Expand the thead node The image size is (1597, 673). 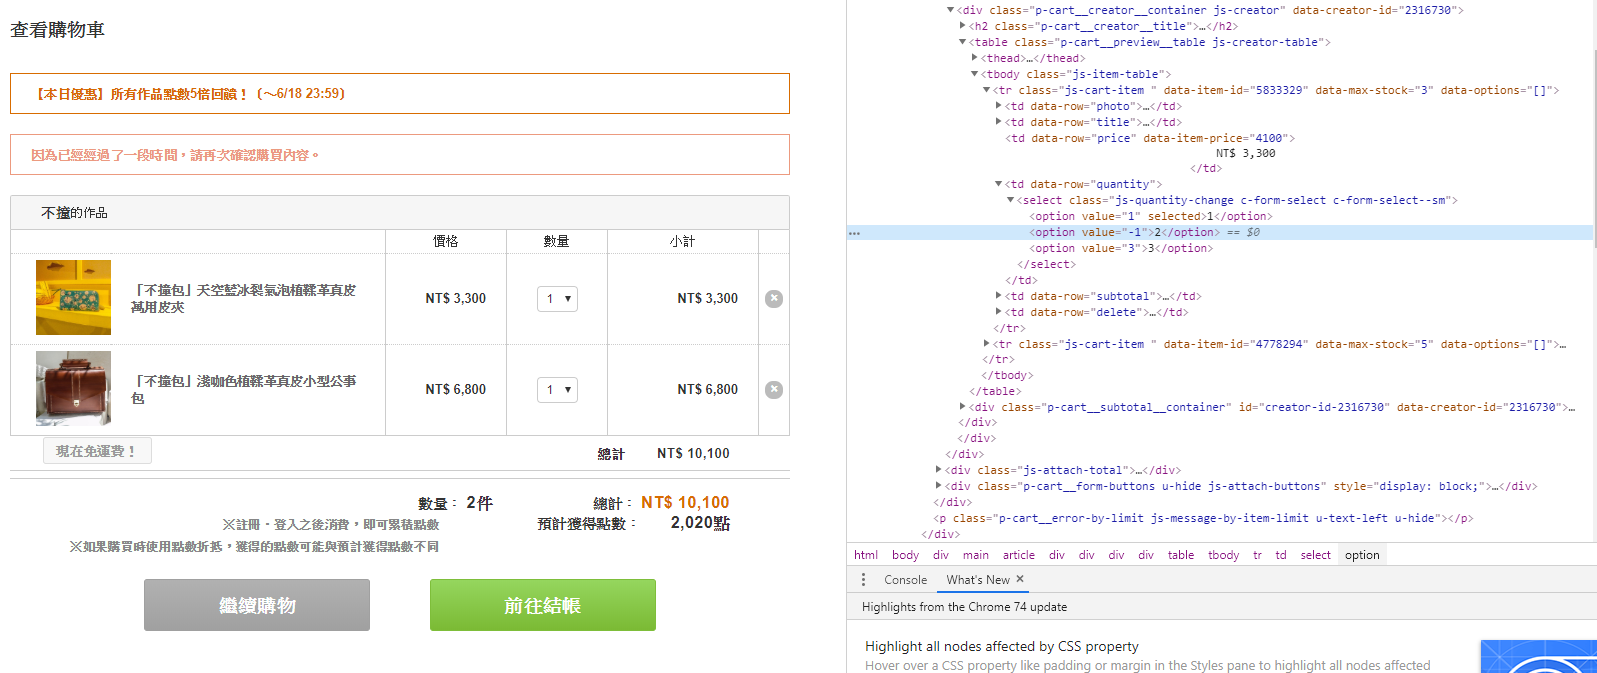click(x=975, y=58)
